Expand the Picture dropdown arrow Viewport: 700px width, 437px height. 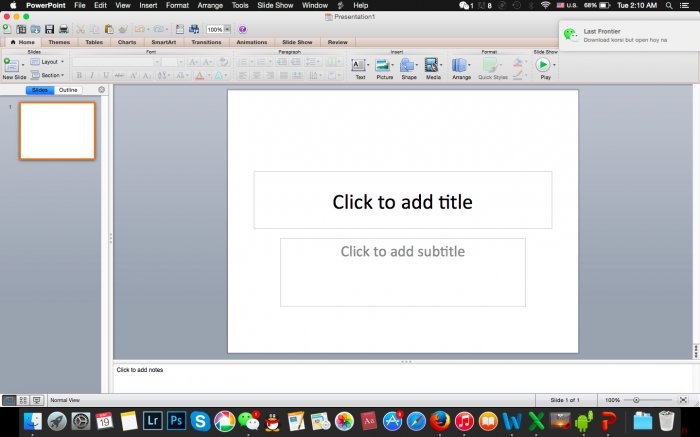click(x=392, y=65)
